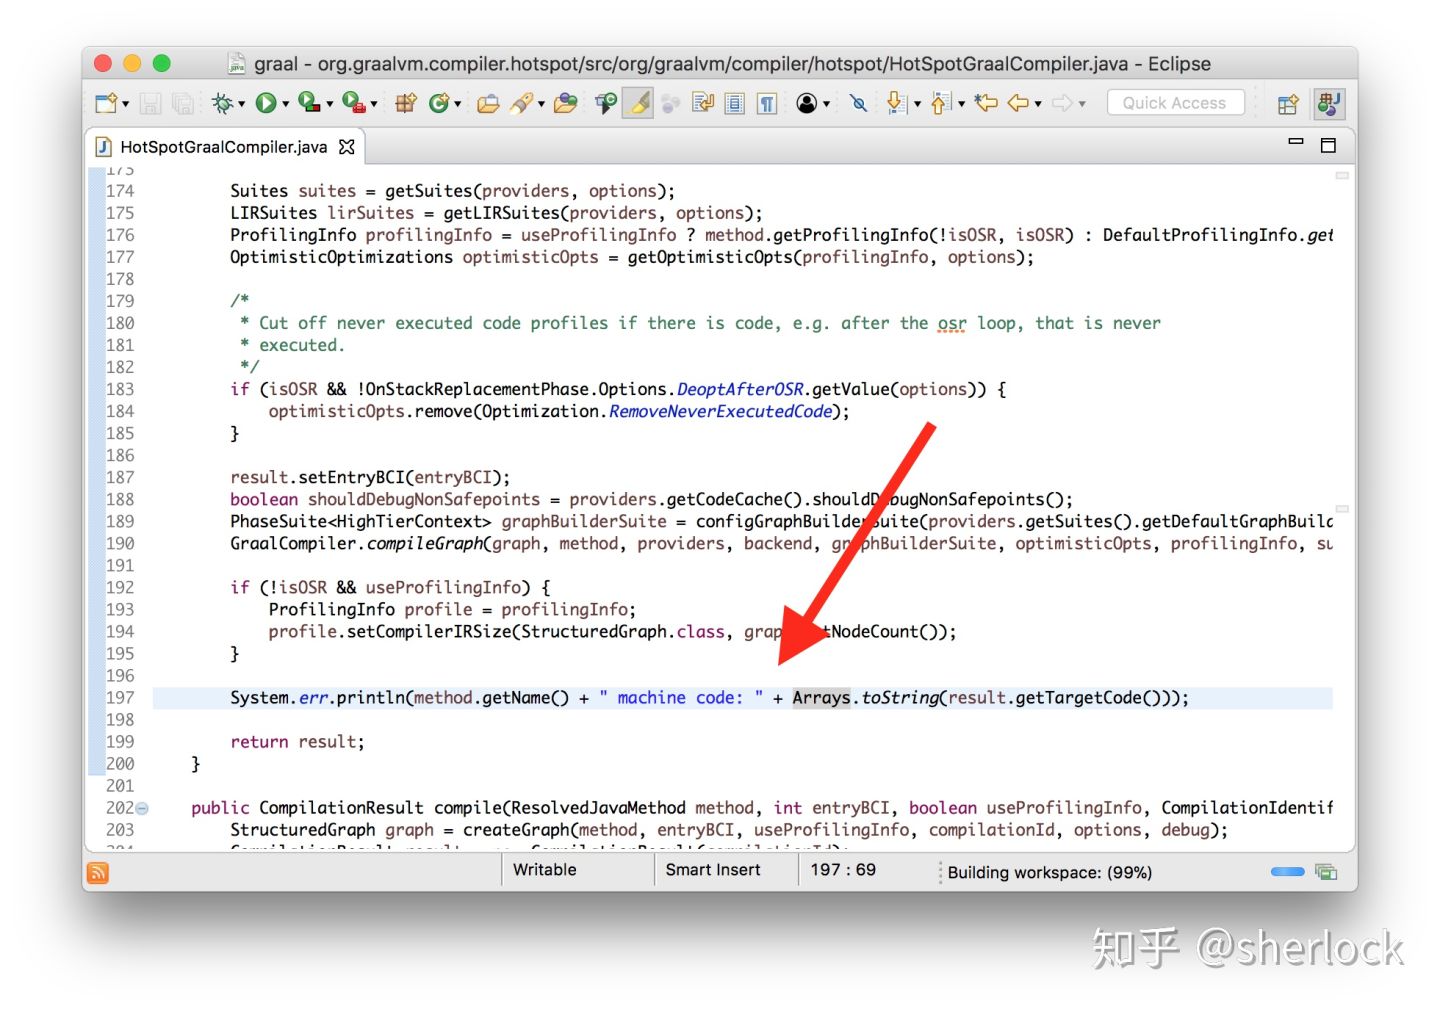Collapse the compile method at line 202
The image size is (1440, 1009).
pos(142,808)
